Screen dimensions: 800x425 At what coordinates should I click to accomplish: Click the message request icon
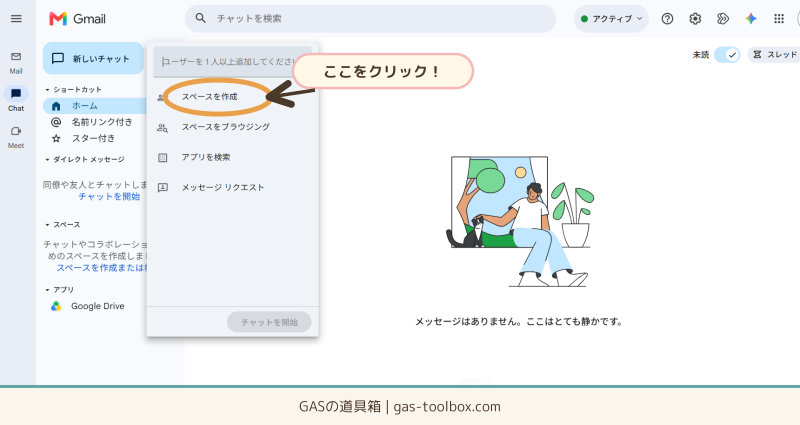pyautogui.click(x=162, y=188)
